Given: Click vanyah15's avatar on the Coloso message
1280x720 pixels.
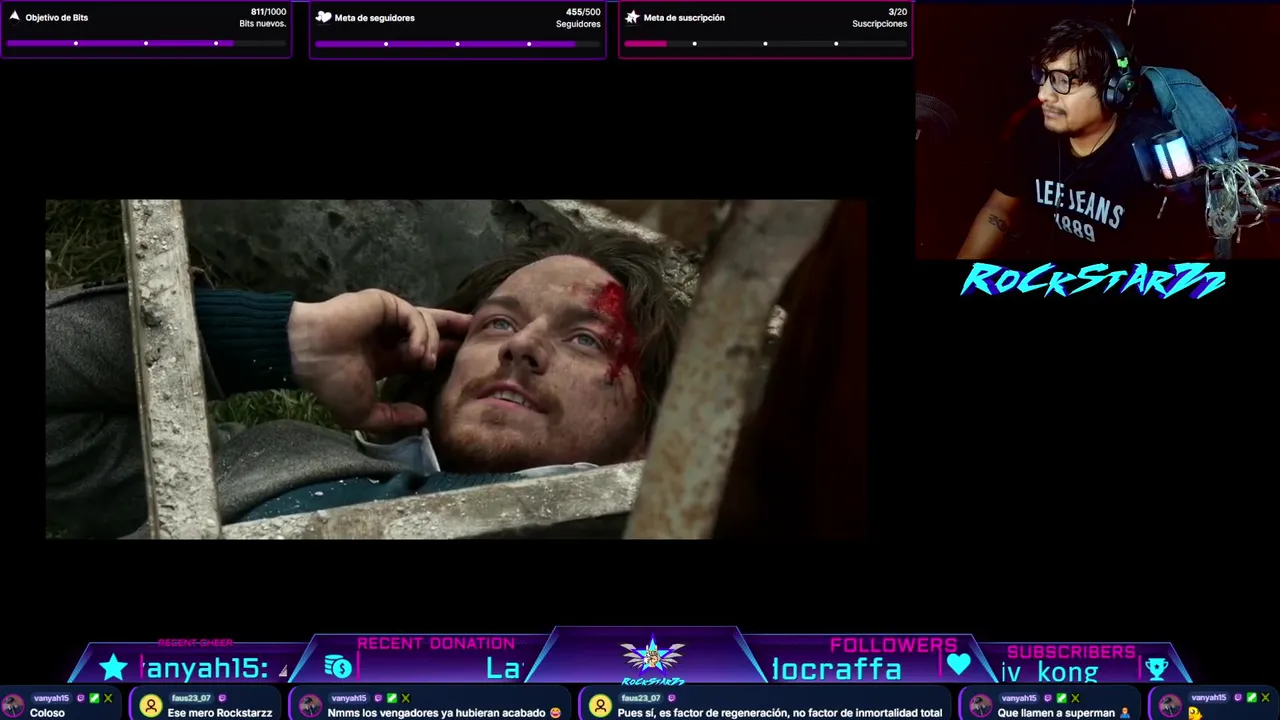Looking at the screenshot, I should [x=13, y=706].
